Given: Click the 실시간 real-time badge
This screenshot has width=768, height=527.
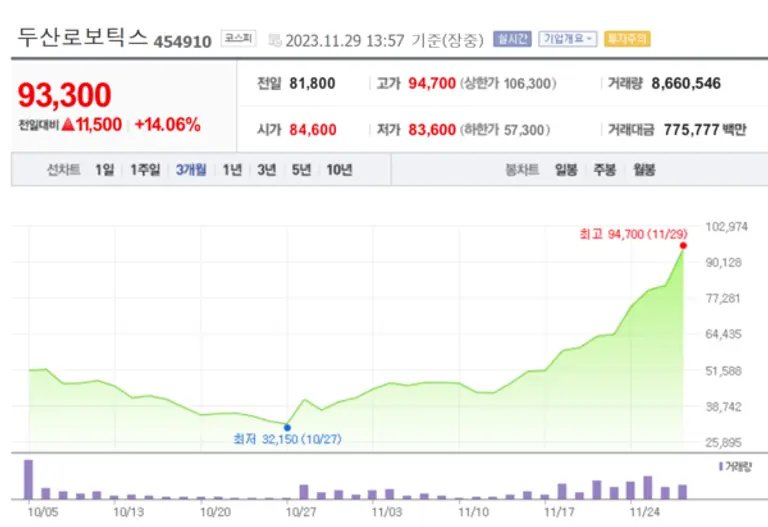Looking at the screenshot, I should [x=512, y=39].
